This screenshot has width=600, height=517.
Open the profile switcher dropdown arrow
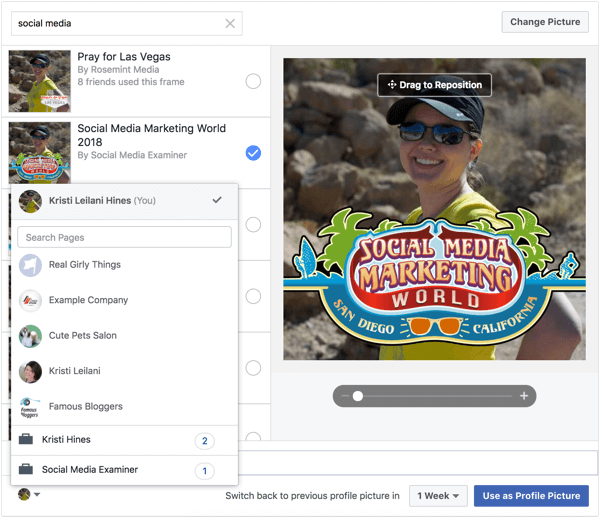37,494
